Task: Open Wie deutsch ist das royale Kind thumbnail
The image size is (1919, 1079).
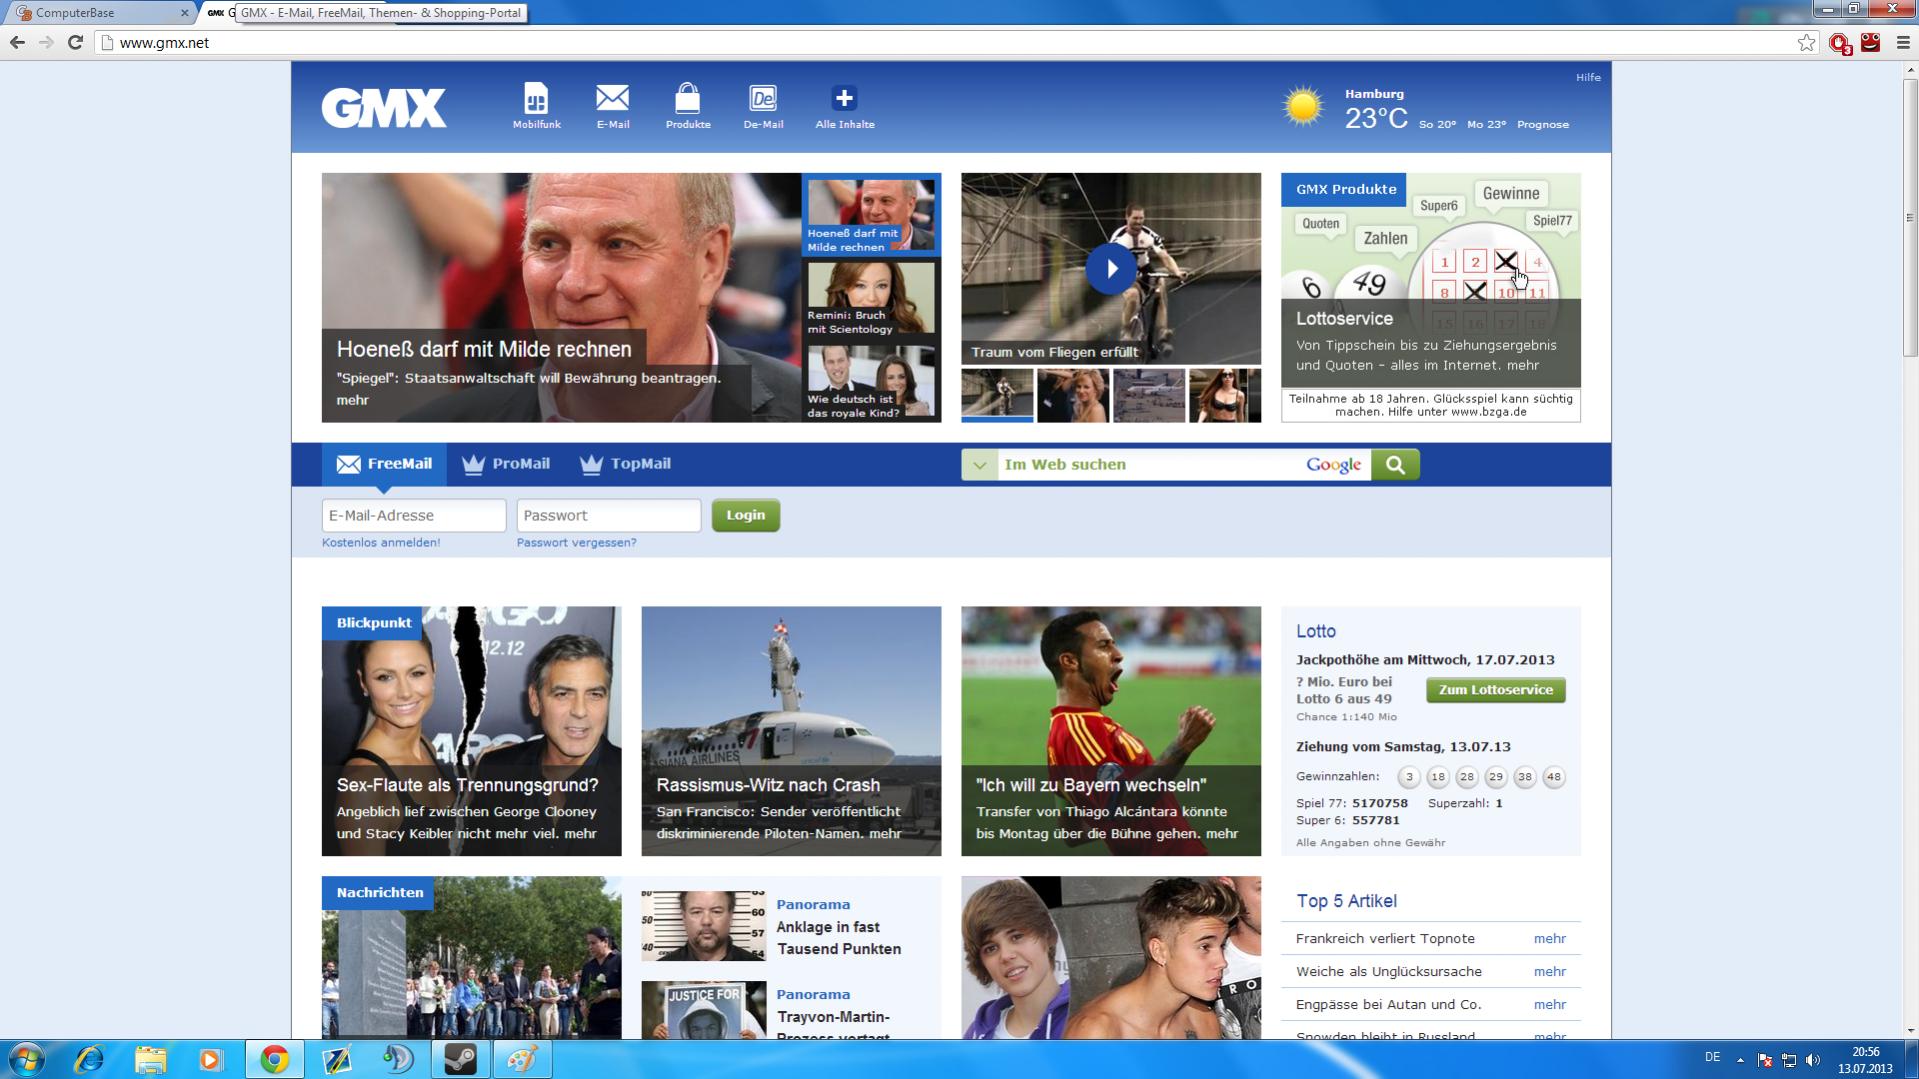Action: 870,383
